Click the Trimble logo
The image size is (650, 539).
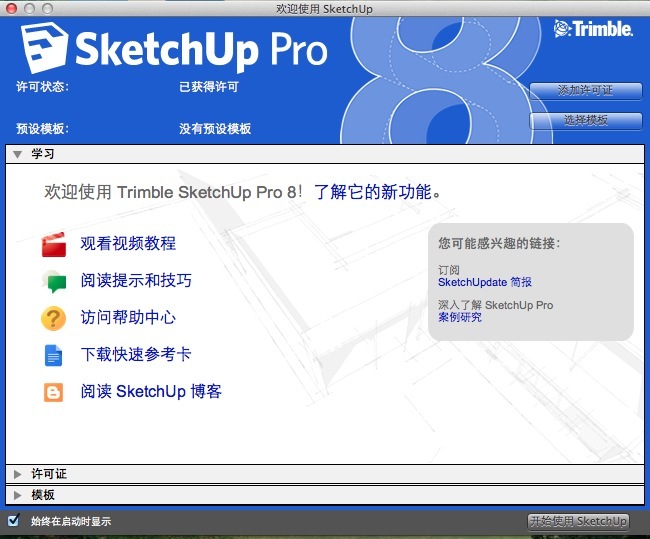pyautogui.click(x=593, y=29)
